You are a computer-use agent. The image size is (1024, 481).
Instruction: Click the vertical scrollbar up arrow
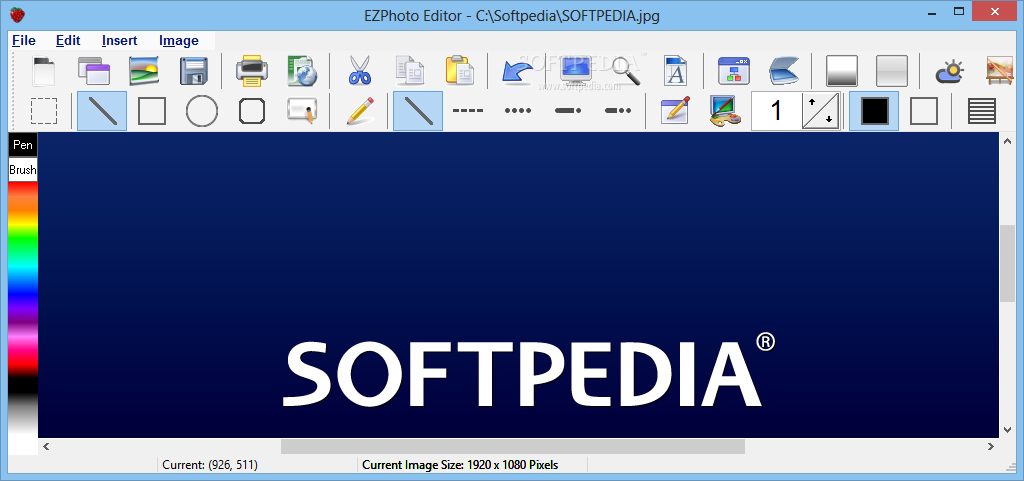1007,140
